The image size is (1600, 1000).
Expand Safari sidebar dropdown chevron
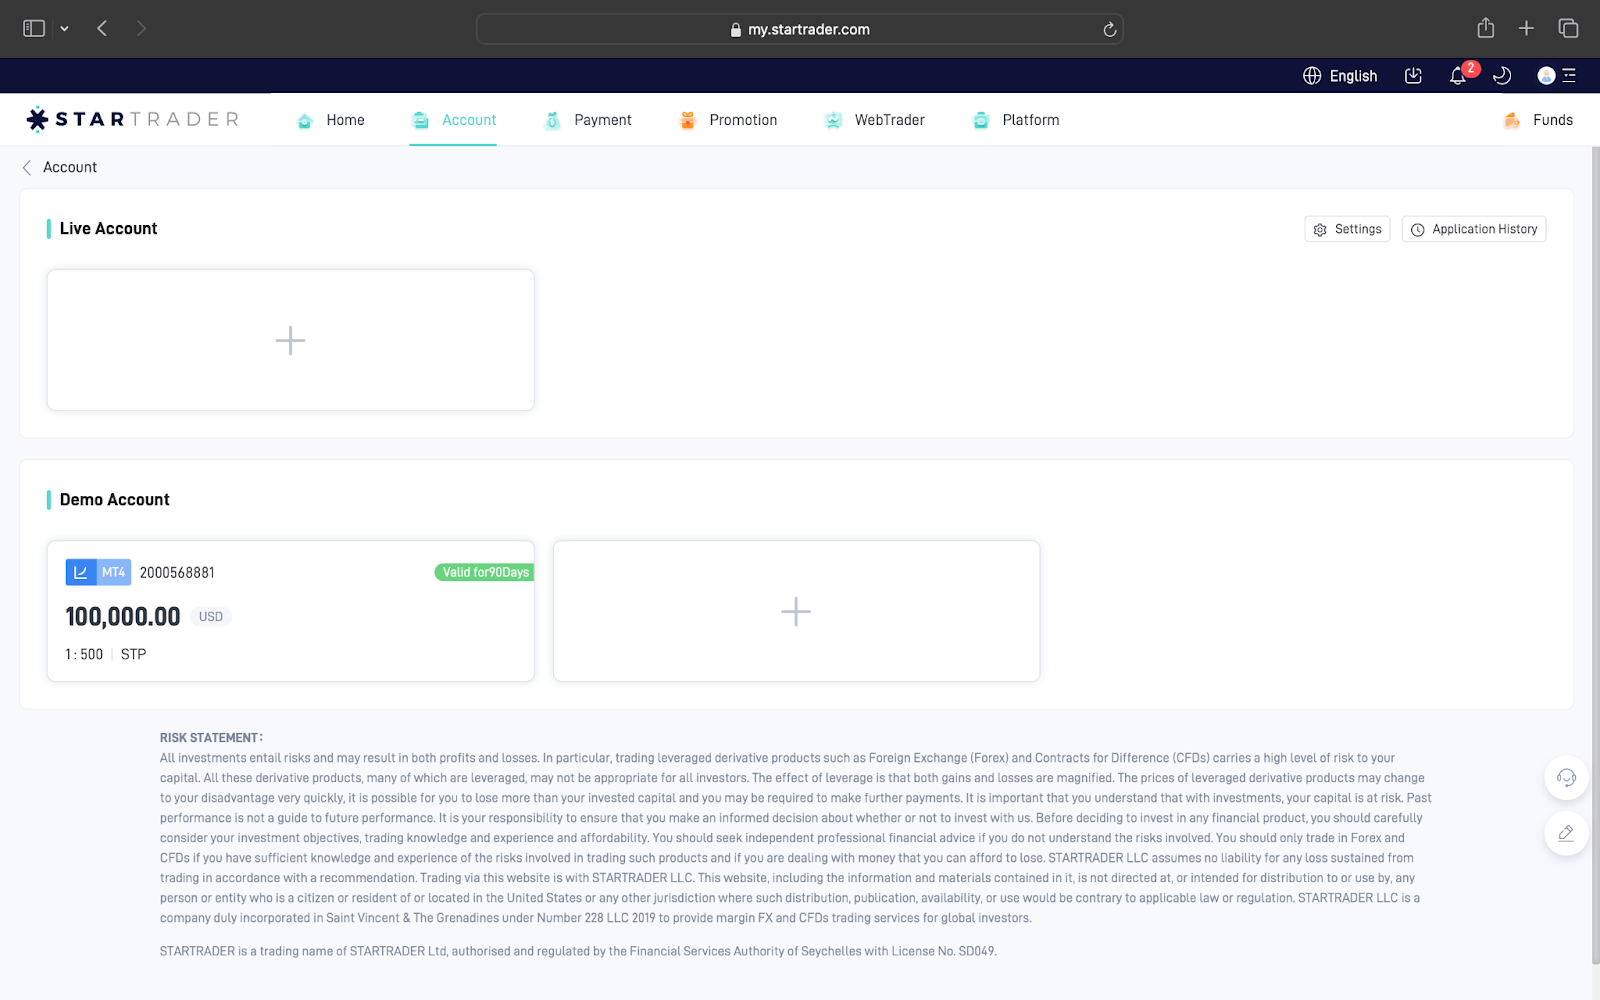click(x=64, y=29)
